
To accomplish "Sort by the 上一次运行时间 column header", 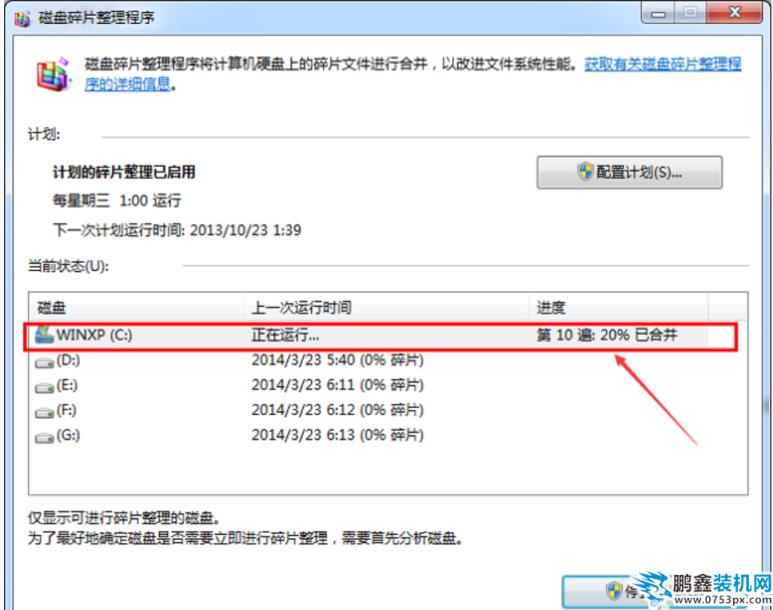I will [x=386, y=308].
